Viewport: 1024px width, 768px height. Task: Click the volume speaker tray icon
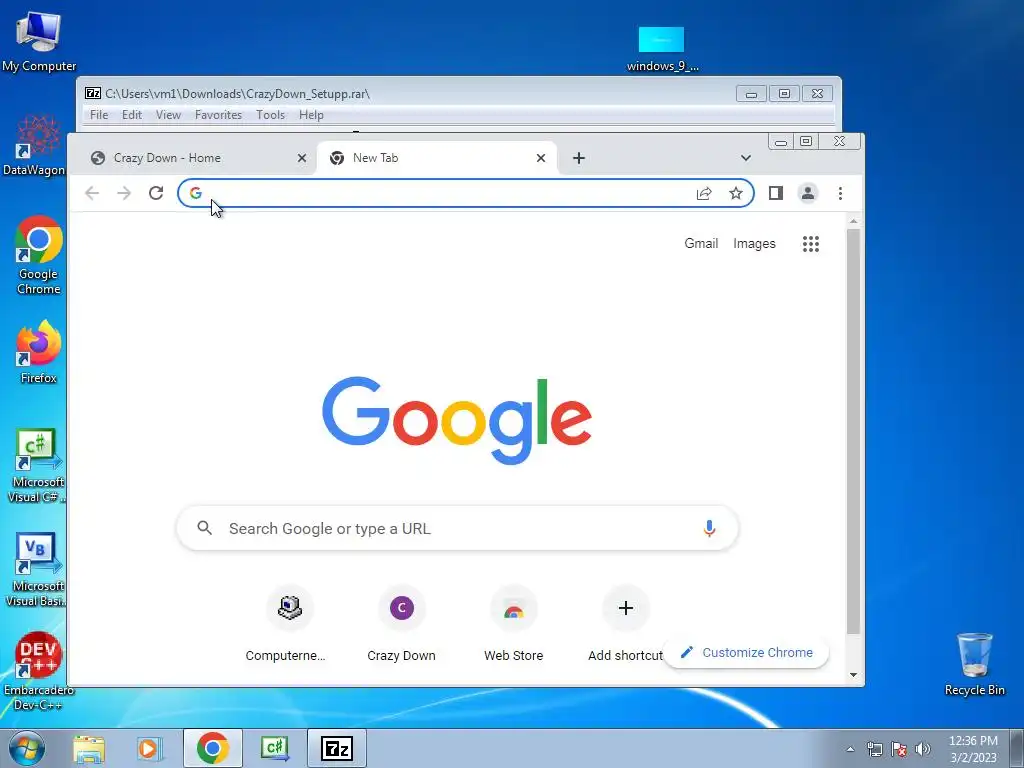coord(922,749)
